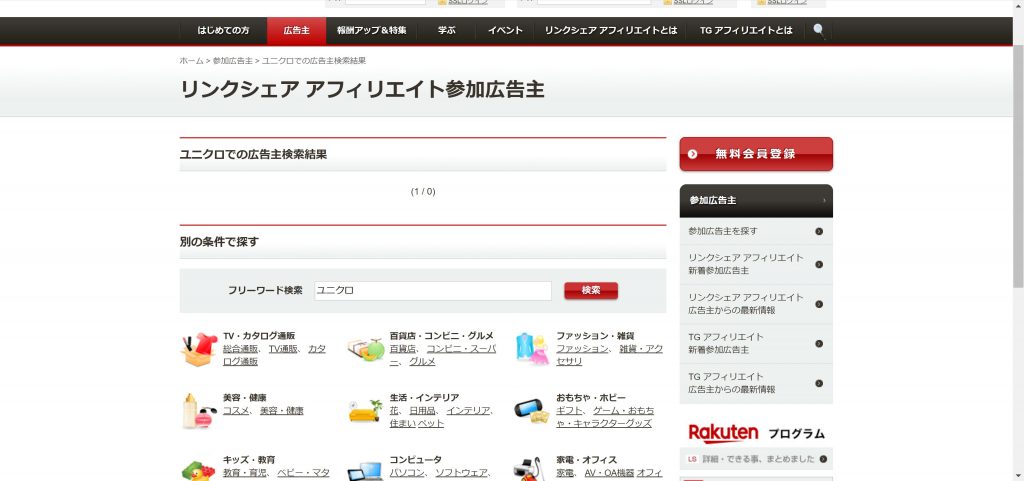Click the 花 link under 生活・インテリア
The image size is (1024, 481).
point(394,411)
